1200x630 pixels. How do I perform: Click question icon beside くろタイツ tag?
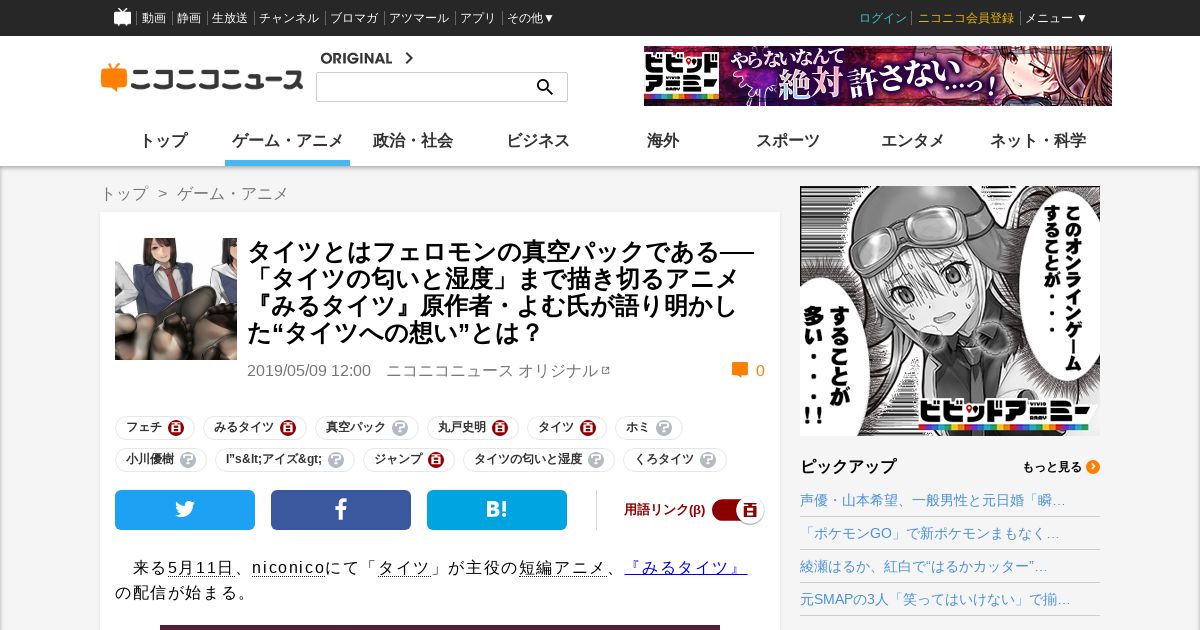(x=708, y=460)
